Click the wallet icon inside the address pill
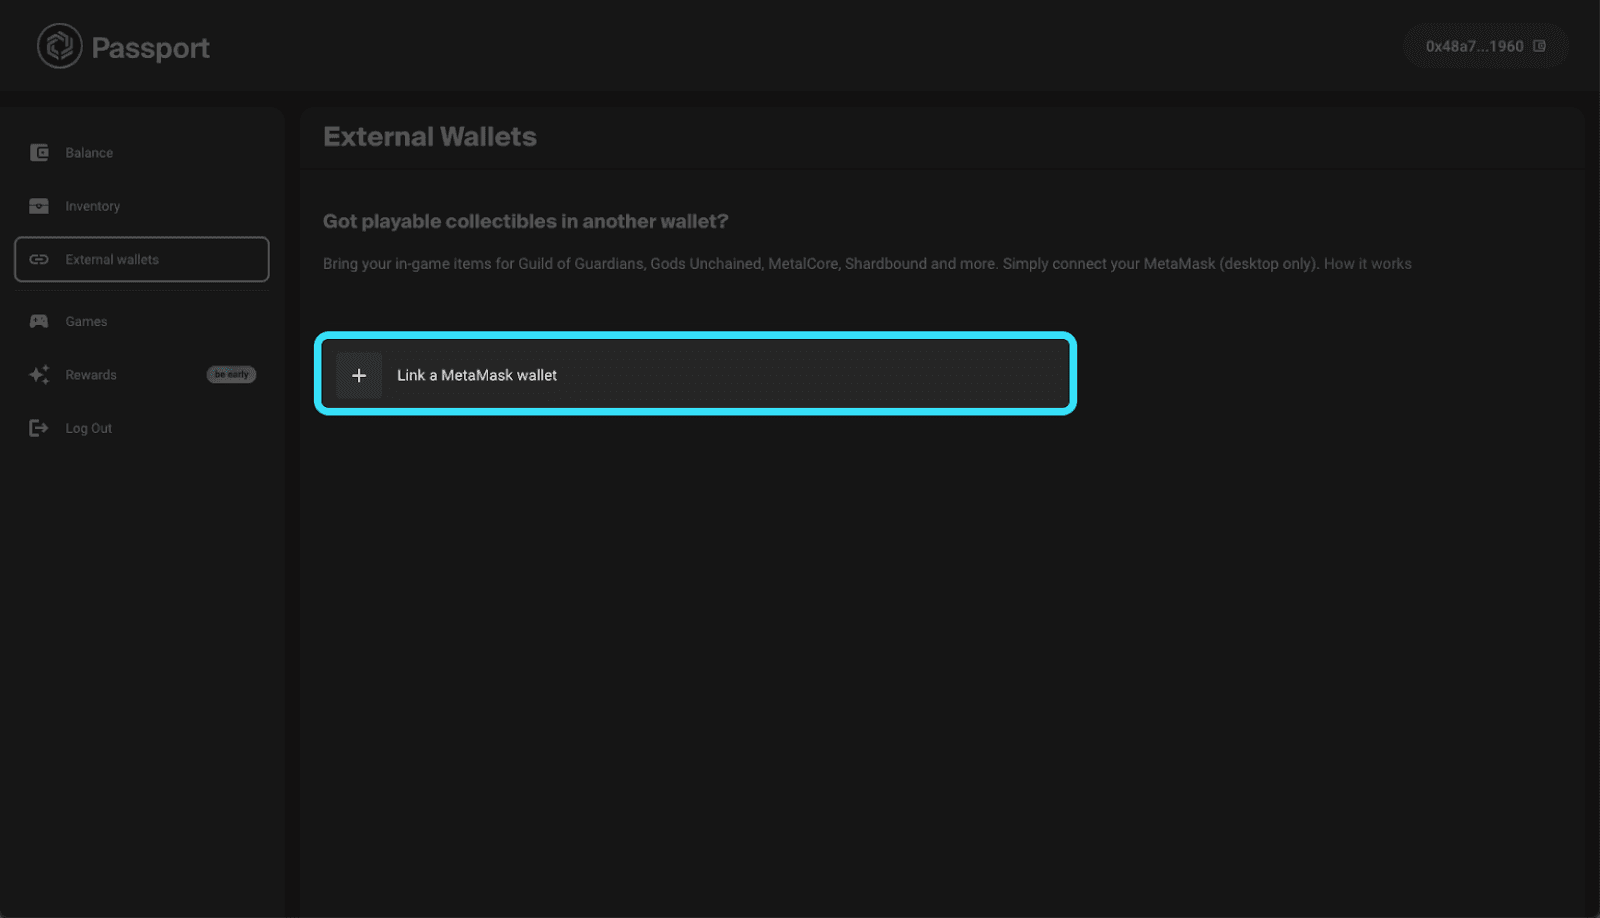This screenshot has height=918, width=1600. 1541,46
